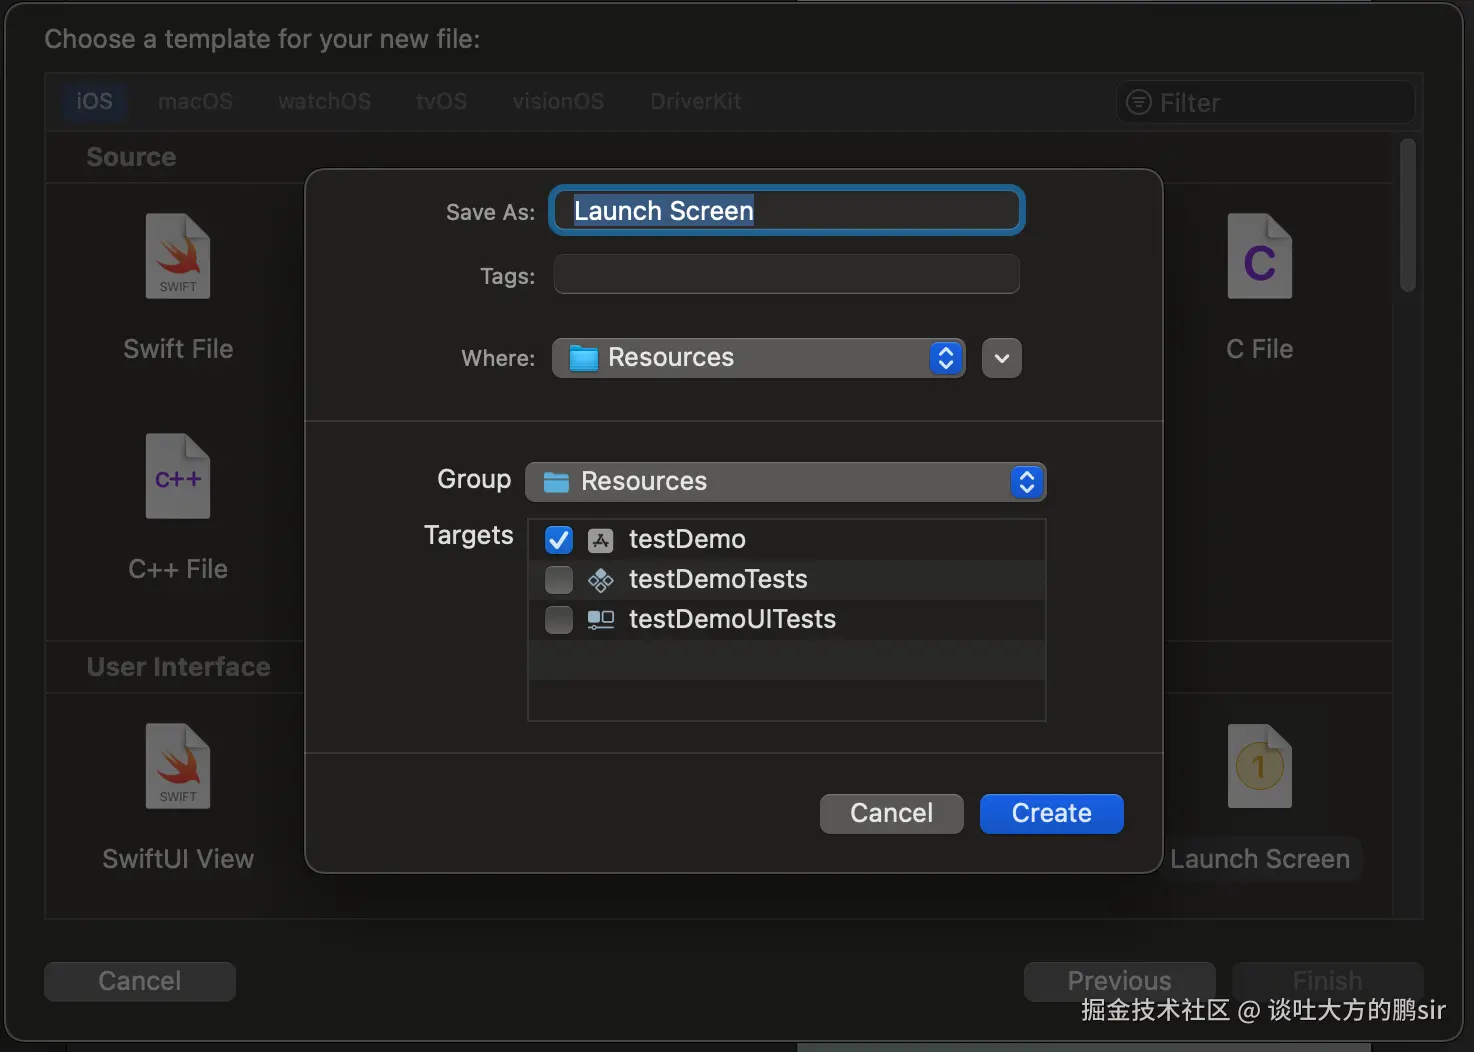
Task: Check the testDemoUITests target checkbox
Action: click(559, 620)
